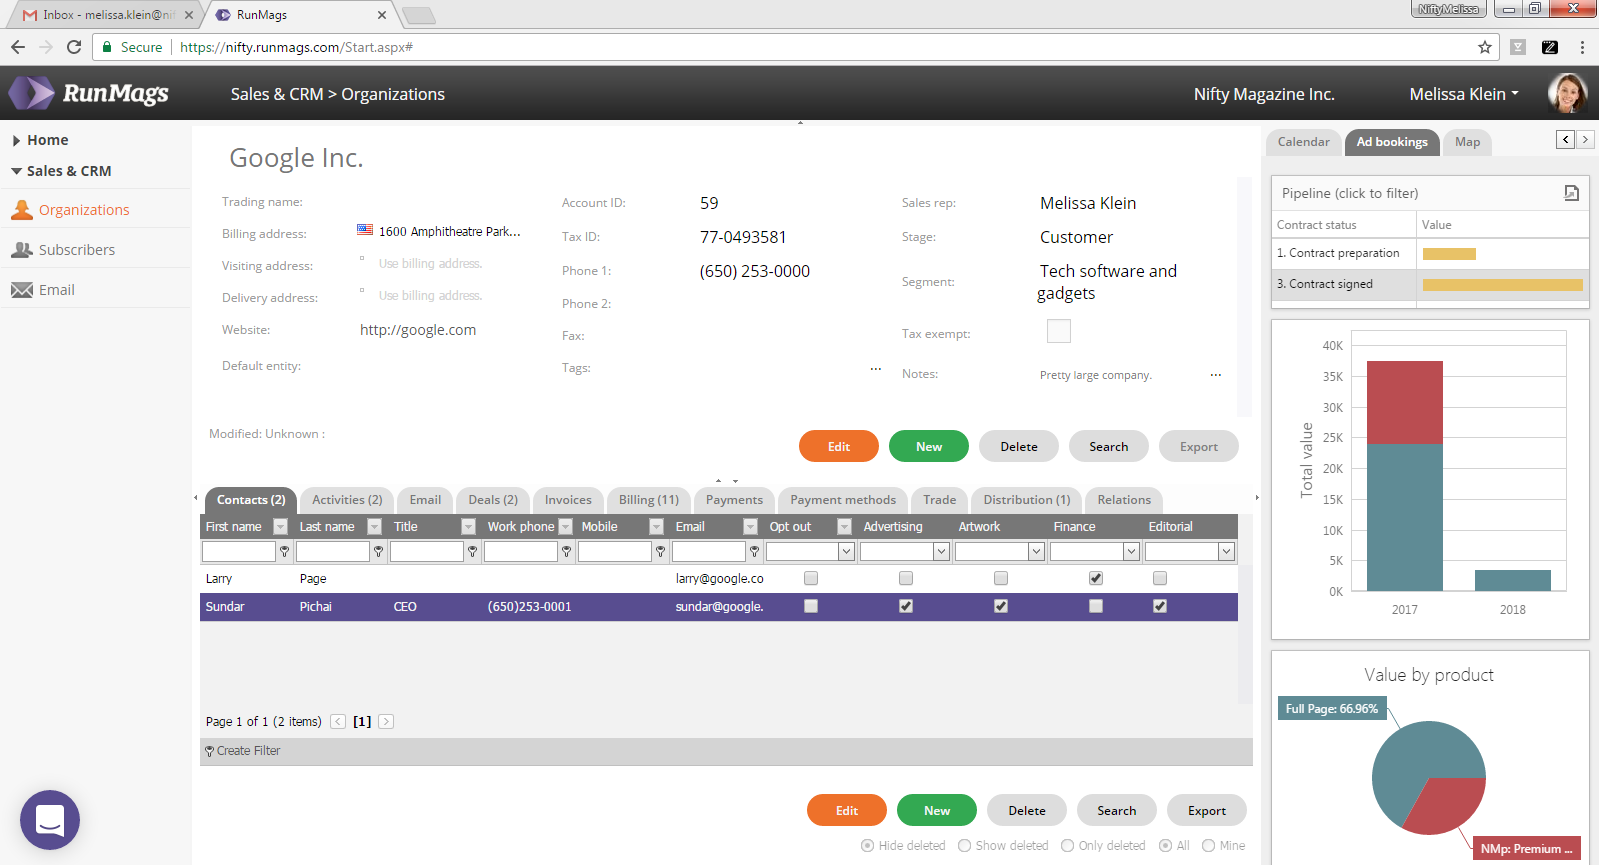Open the Artwork filter dropdown

click(1036, 551)
